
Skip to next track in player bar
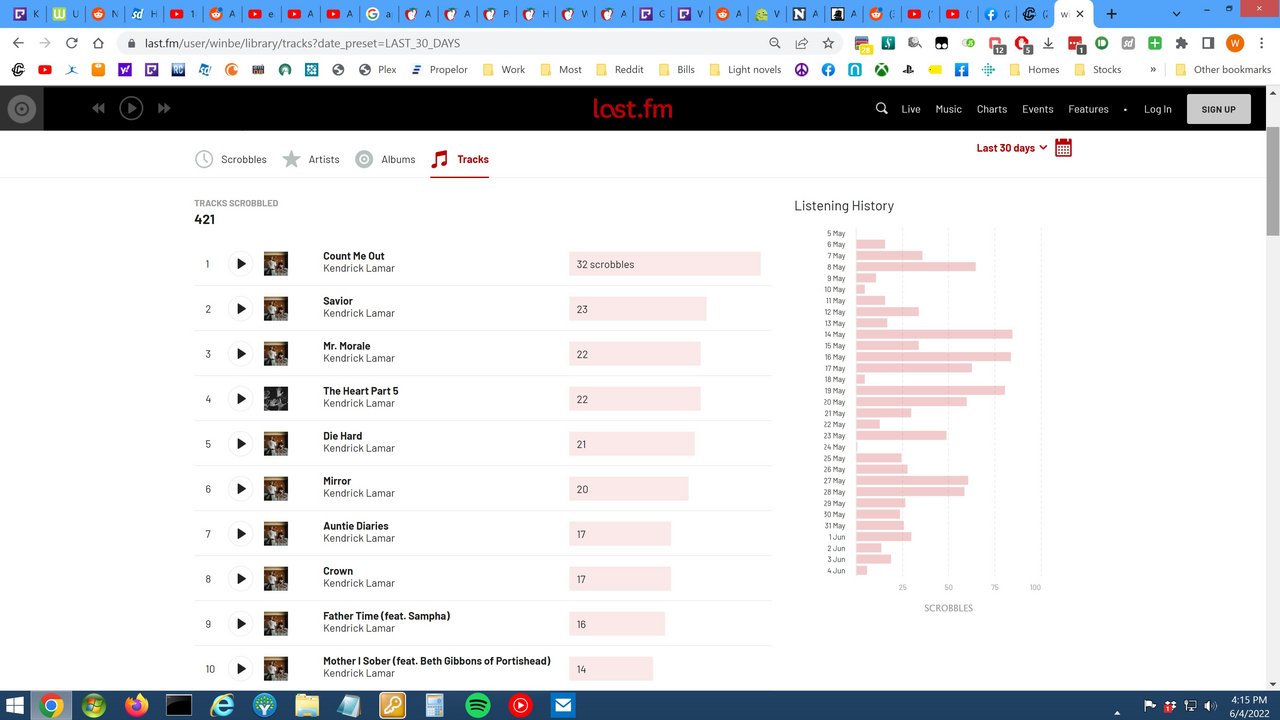(164, 108)
